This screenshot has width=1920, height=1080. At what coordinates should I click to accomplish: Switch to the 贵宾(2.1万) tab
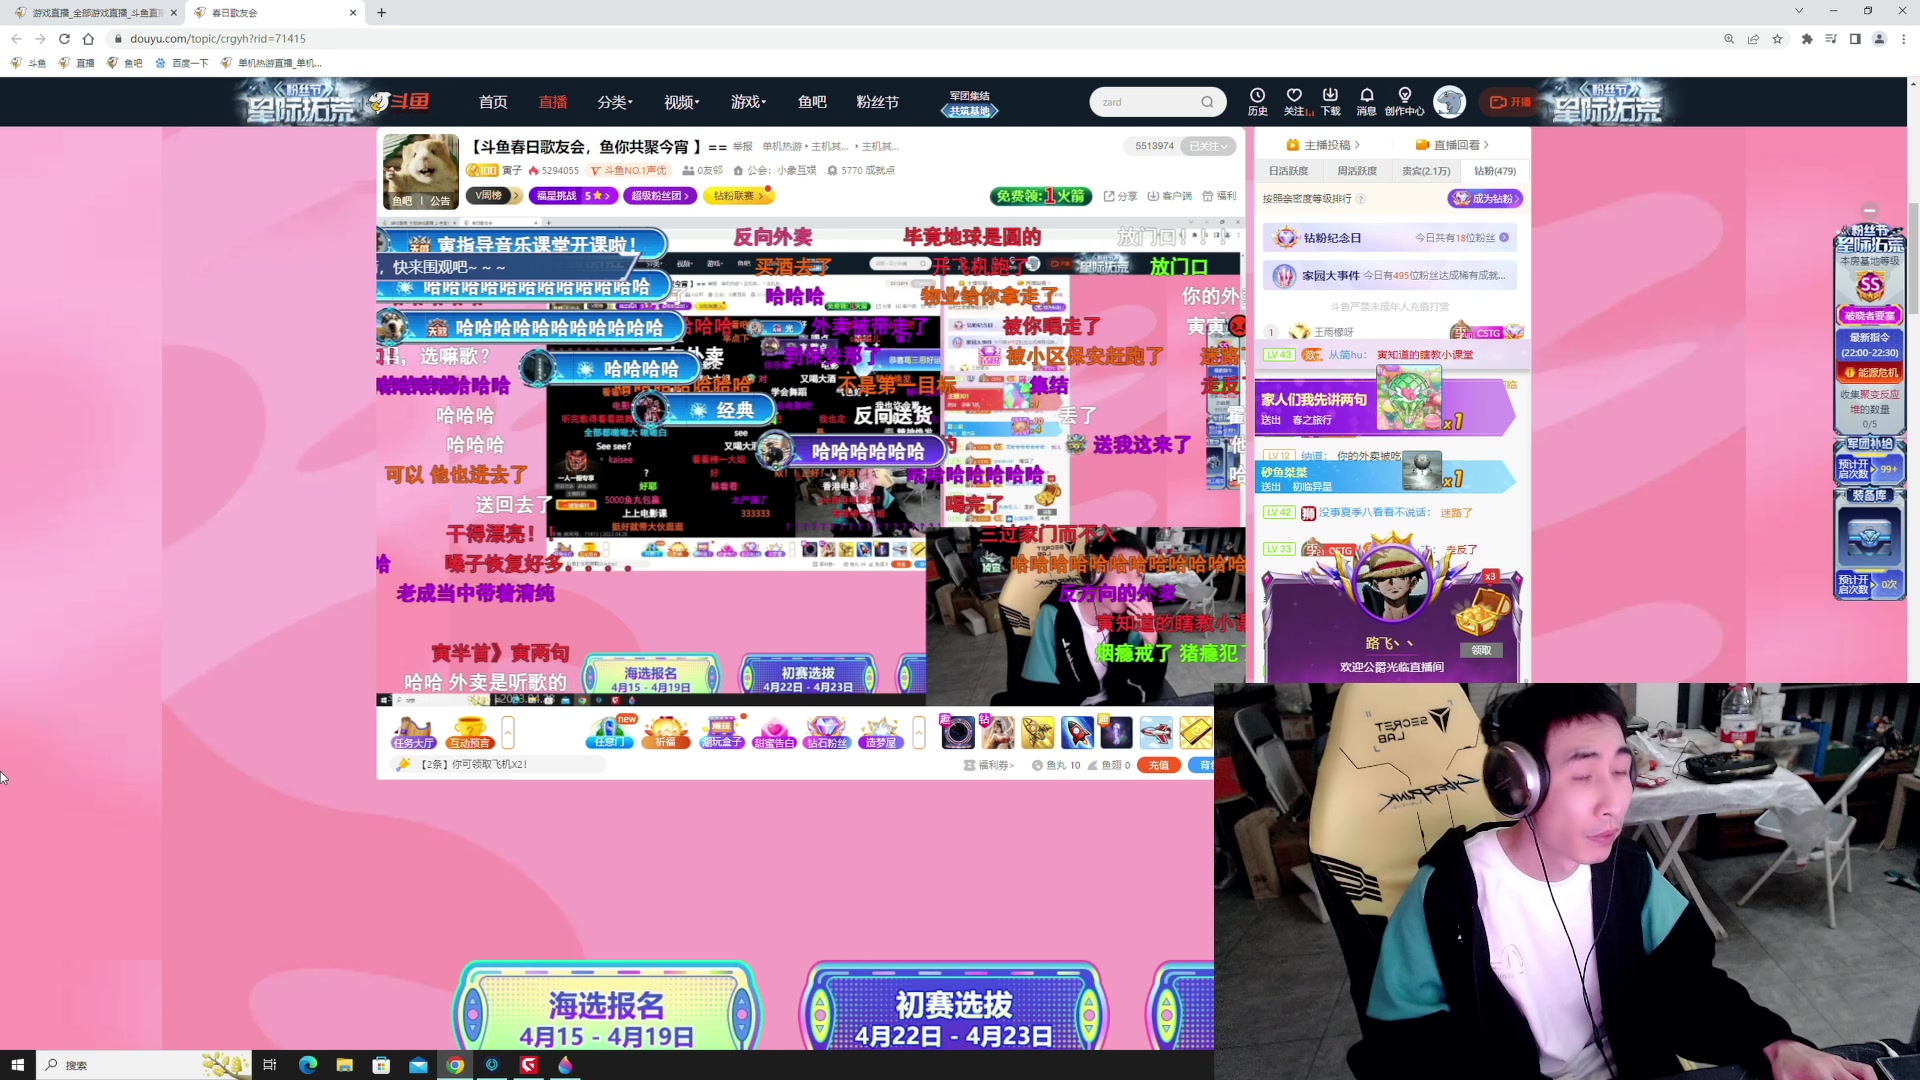[x=1426, y=171]
